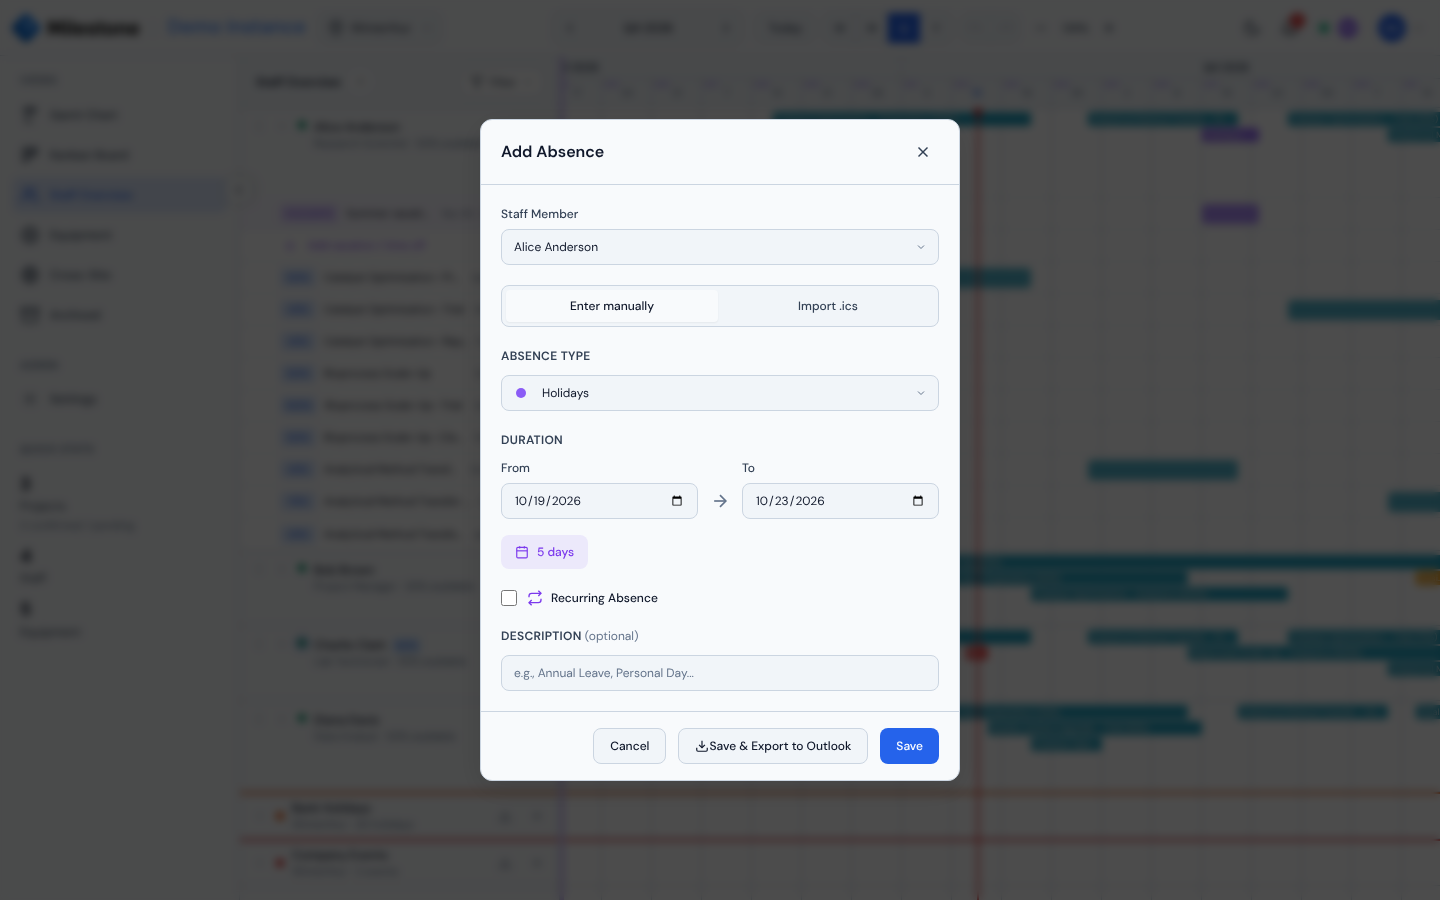Click the chevron on Alice Anderson selector
This screenshot has width=1440, height=900.
[x=921, y=247]
